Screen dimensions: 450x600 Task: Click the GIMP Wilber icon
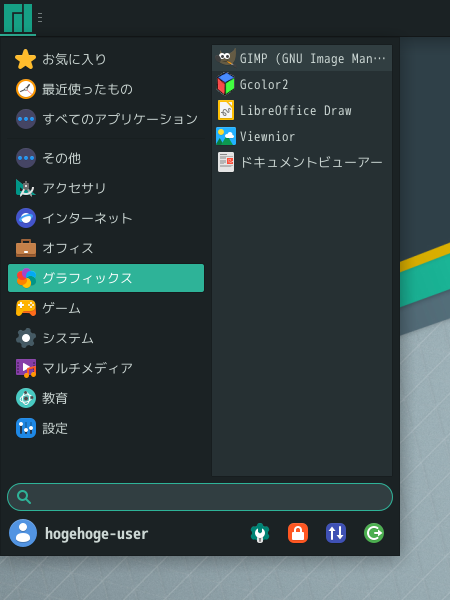(x=226, y=58)
